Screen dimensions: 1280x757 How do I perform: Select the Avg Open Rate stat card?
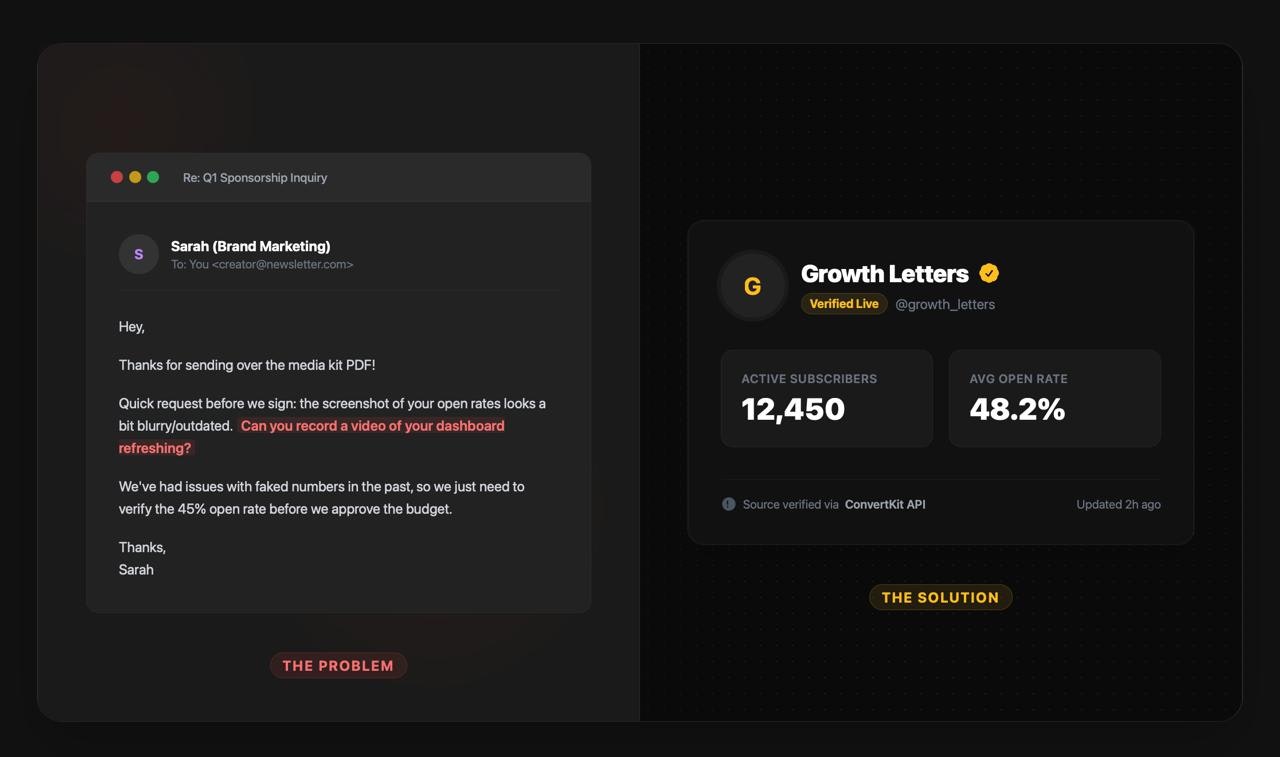[x=1055, y=398]
